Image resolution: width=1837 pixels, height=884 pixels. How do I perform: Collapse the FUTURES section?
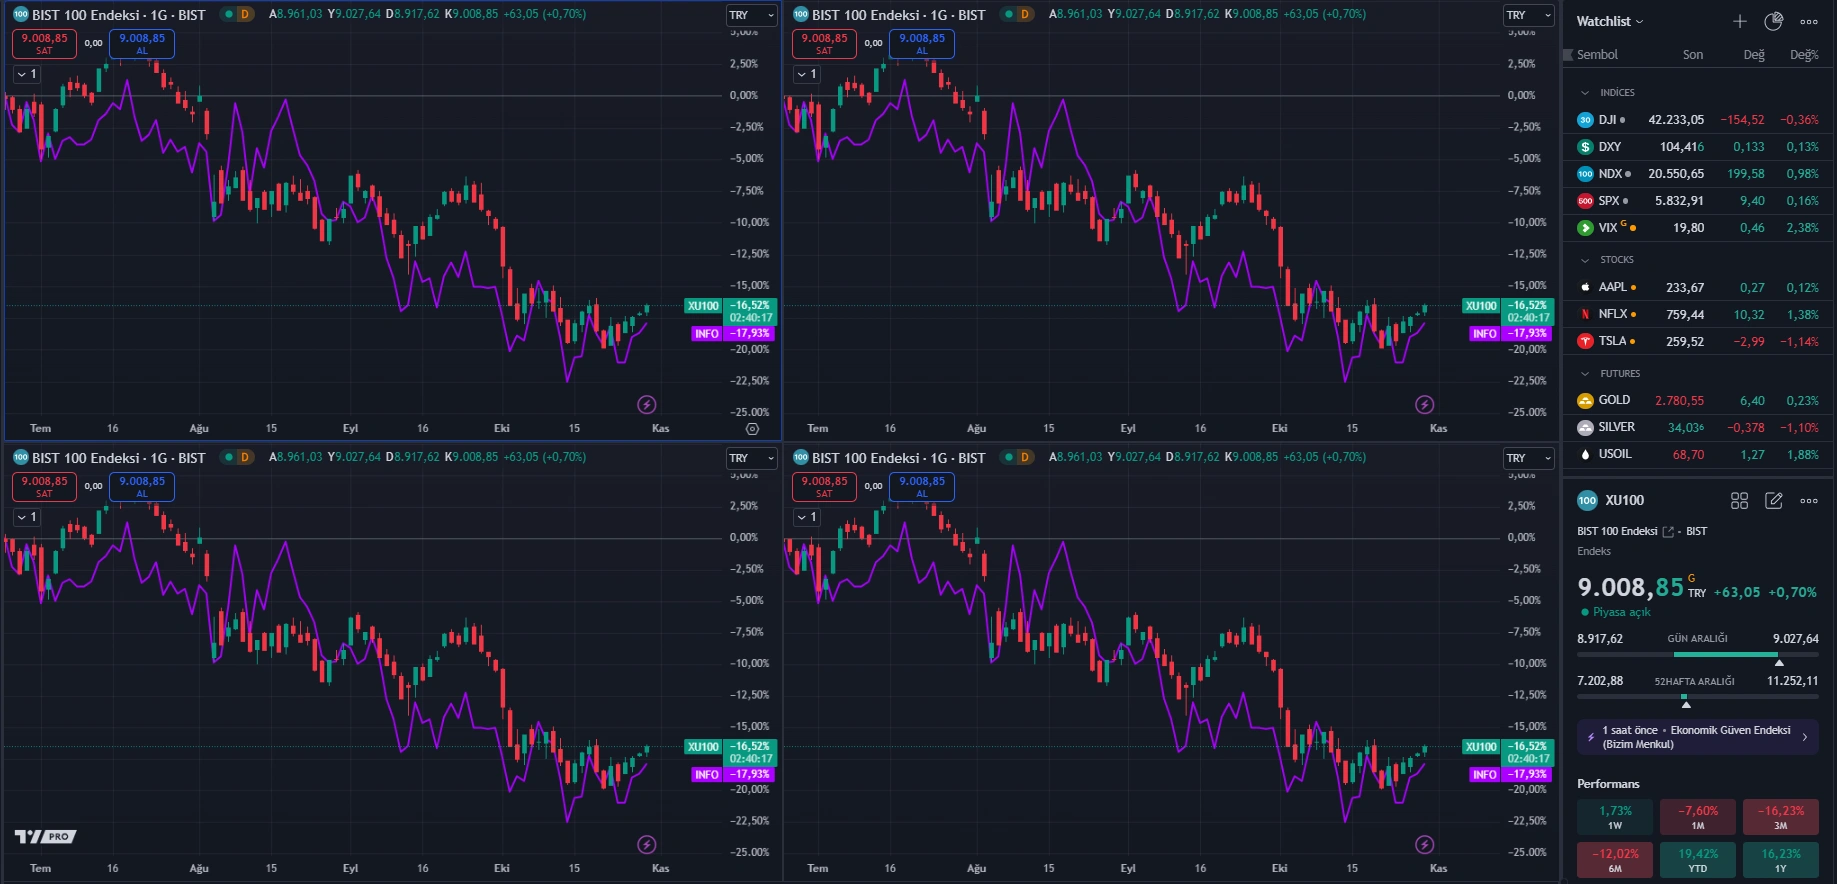click(x=1585, y=374)
